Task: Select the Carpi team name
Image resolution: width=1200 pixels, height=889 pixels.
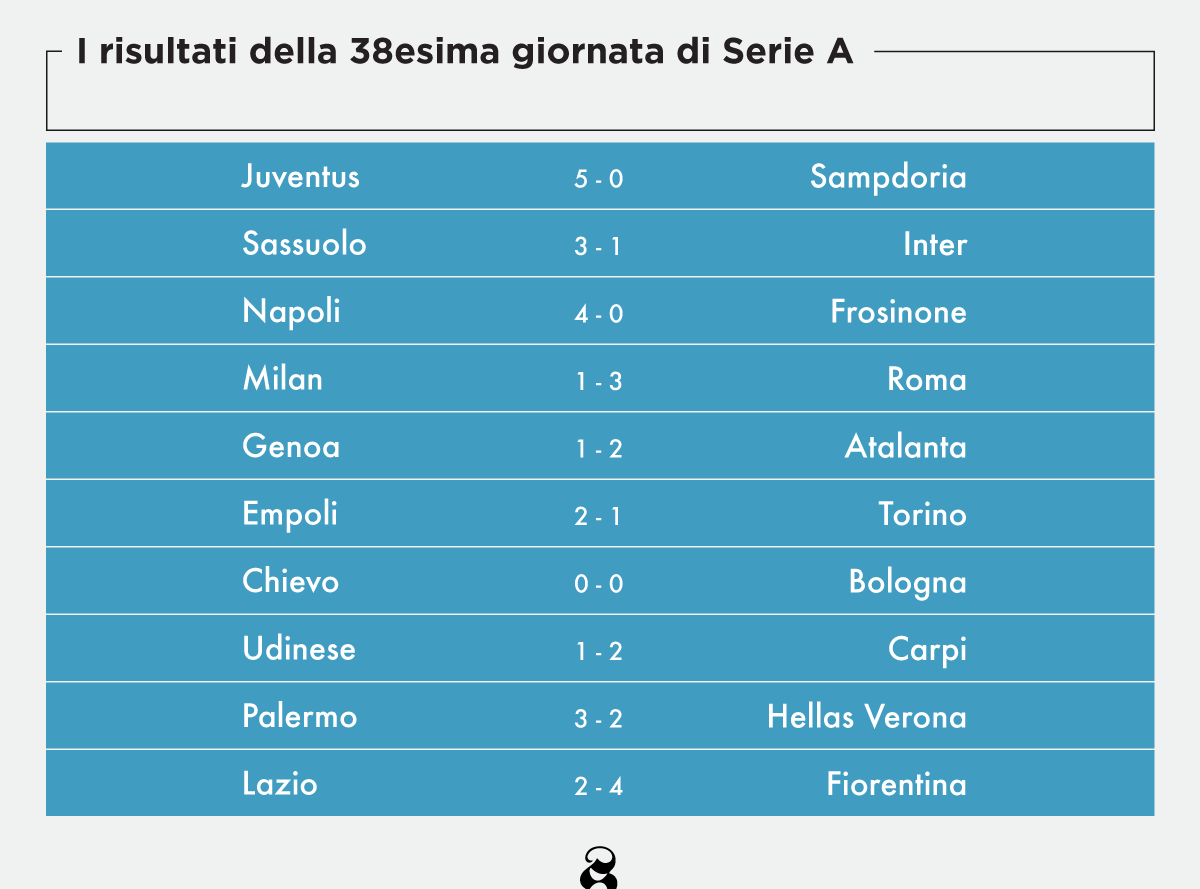Action: pyautogui.click(x=927, y=651)
